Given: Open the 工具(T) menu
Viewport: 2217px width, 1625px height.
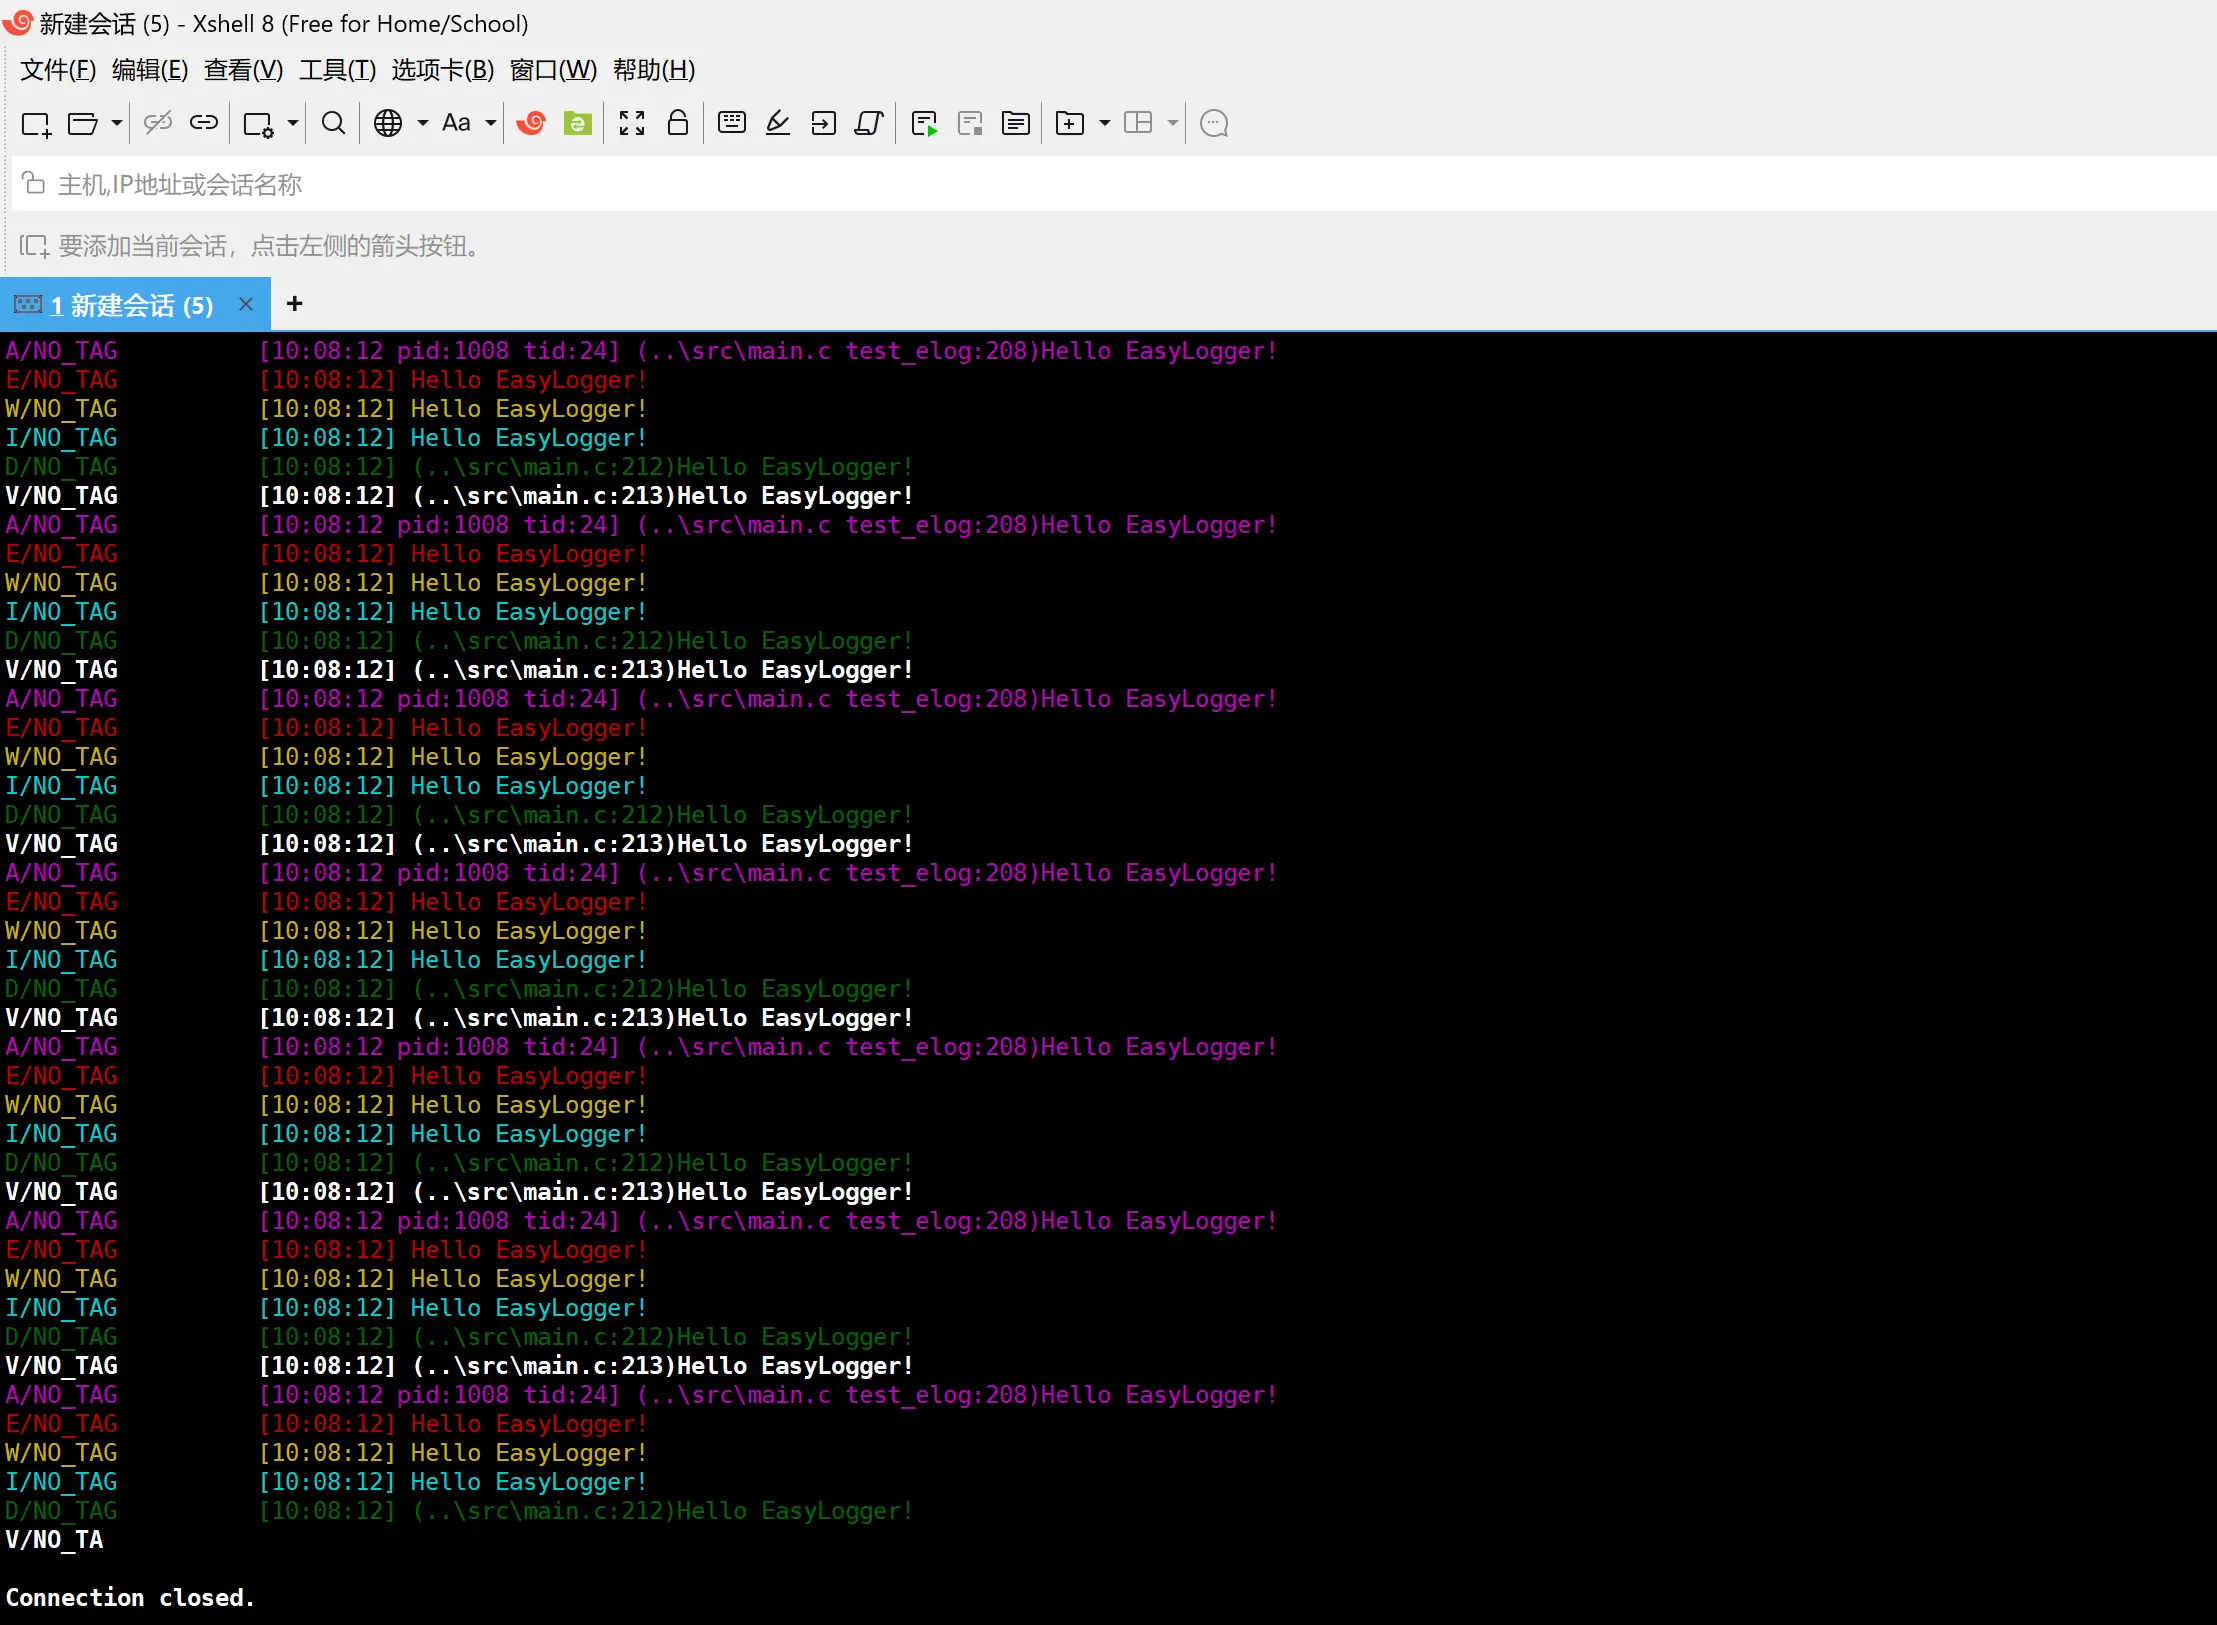Looking at the screenshot, I should click(338, 70).
